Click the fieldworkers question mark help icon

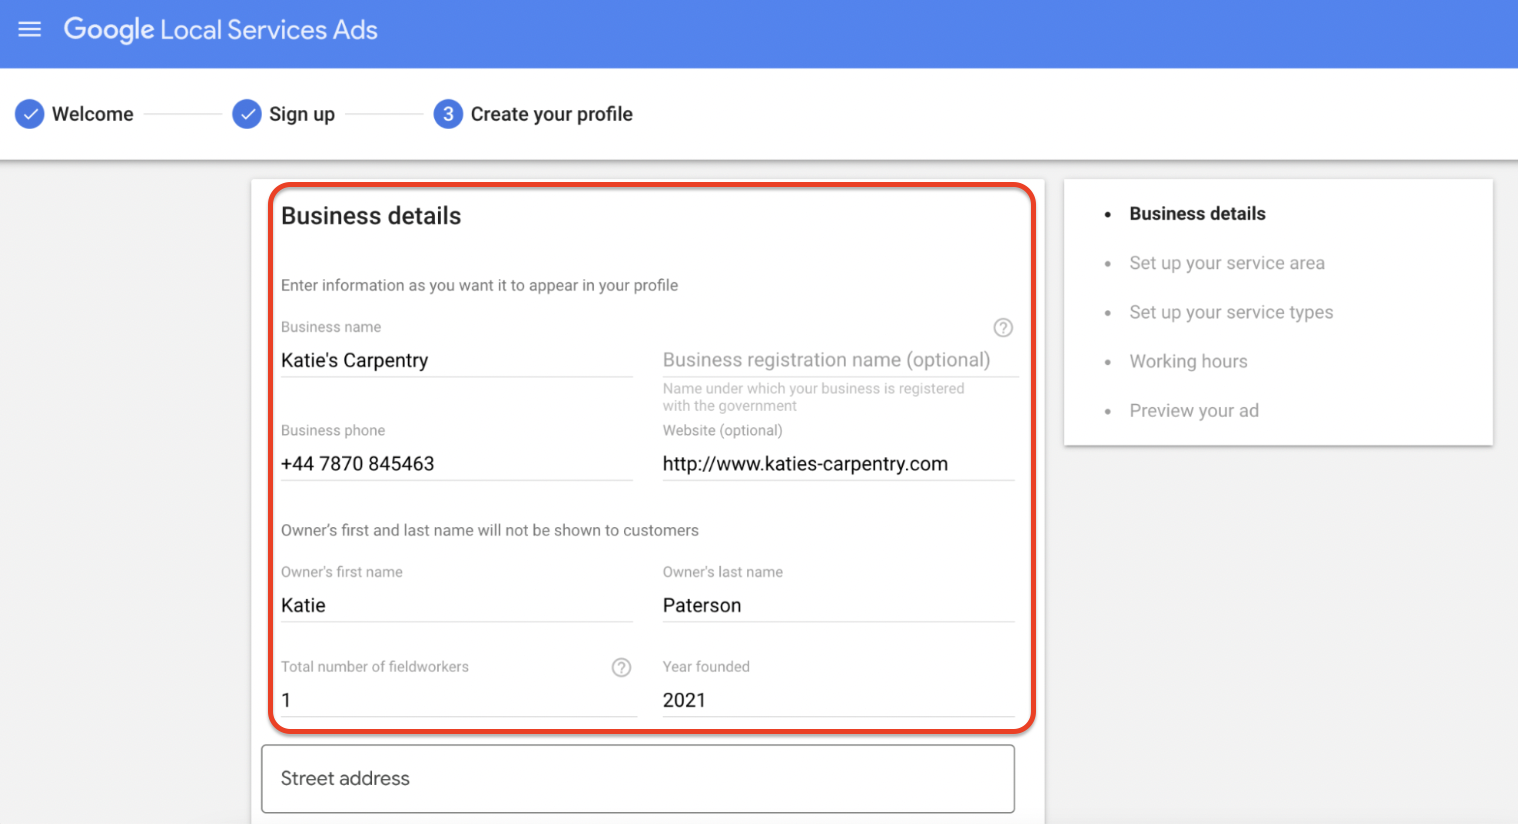pyautogui.click(x=621, y=667)
